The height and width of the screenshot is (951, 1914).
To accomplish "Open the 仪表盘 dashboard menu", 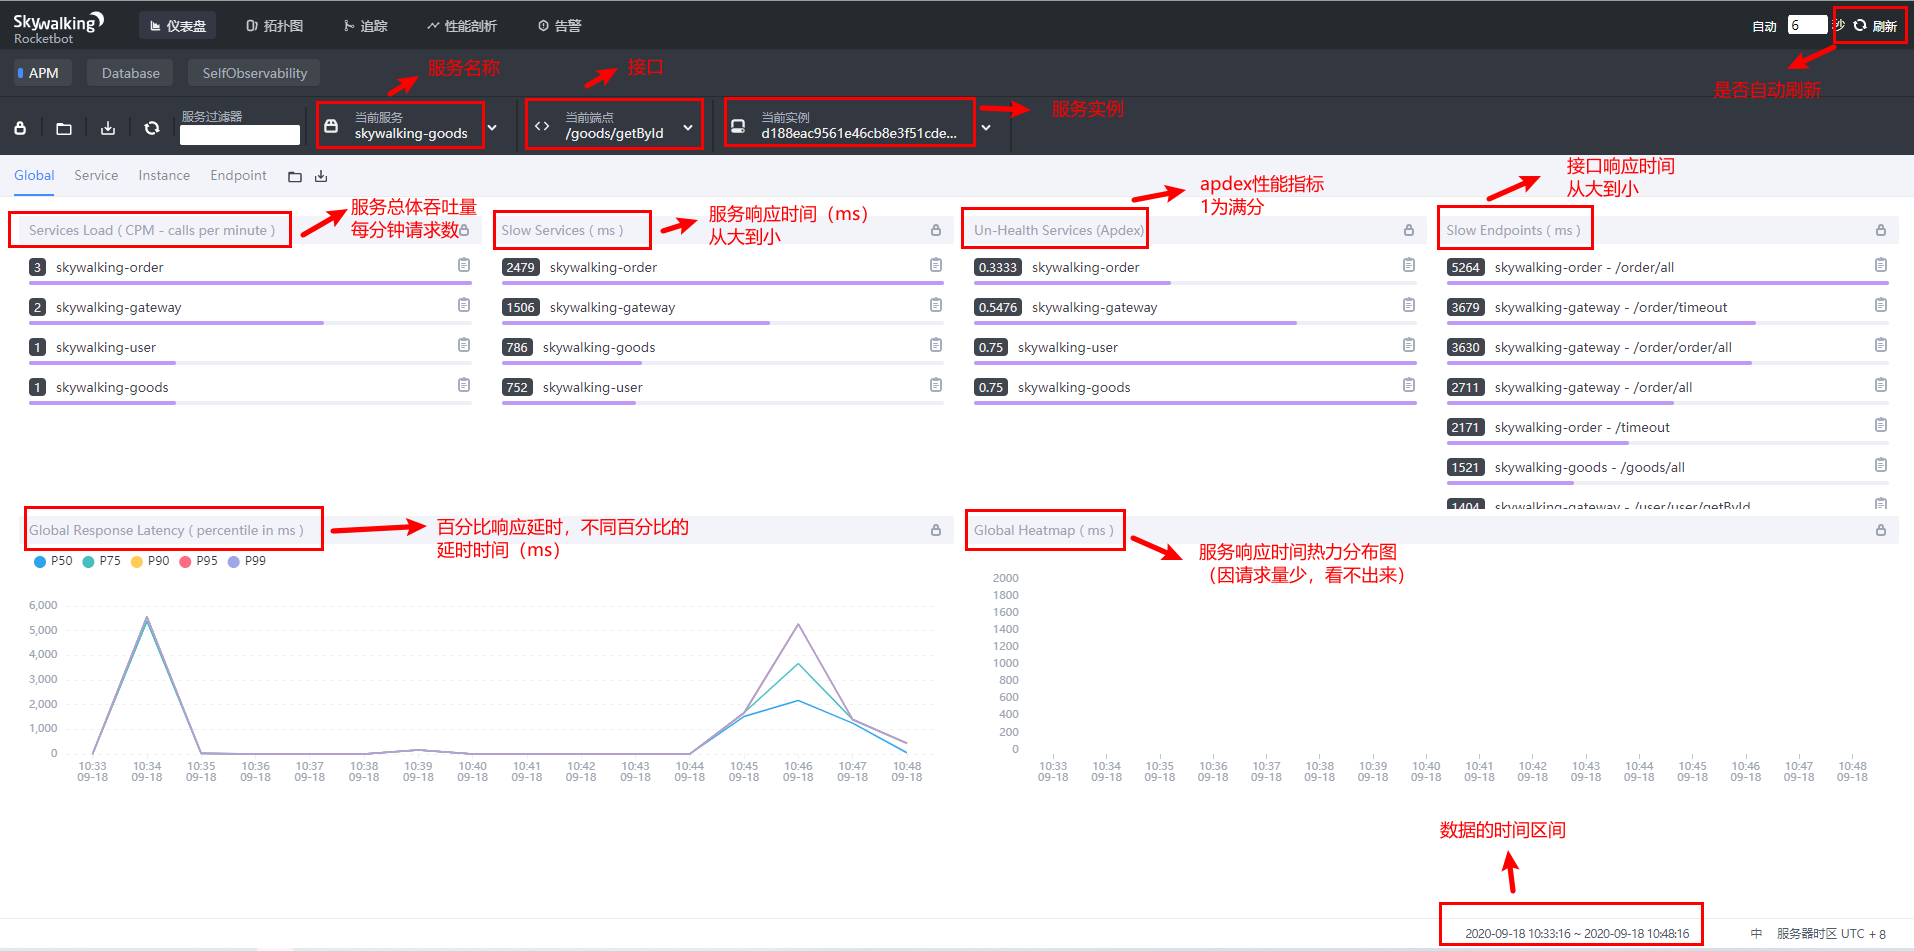I will click(x=178, y=26).
